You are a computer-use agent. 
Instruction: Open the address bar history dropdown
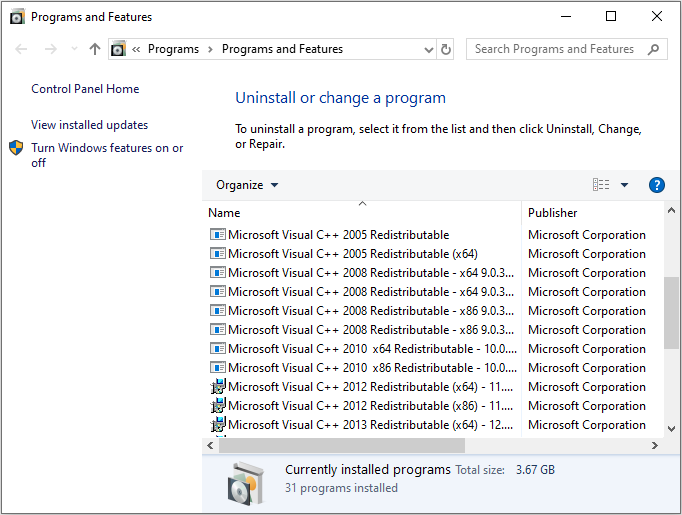pos(428,50)
